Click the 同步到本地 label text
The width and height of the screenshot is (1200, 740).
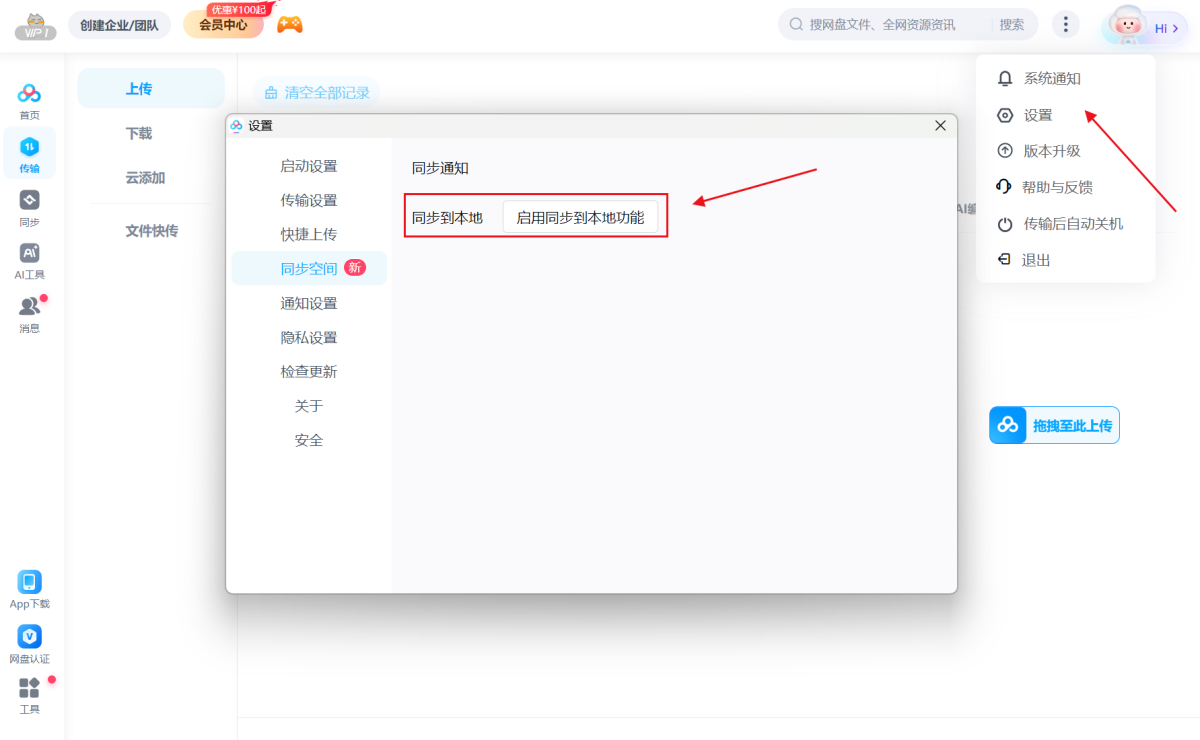coord(447,217)
